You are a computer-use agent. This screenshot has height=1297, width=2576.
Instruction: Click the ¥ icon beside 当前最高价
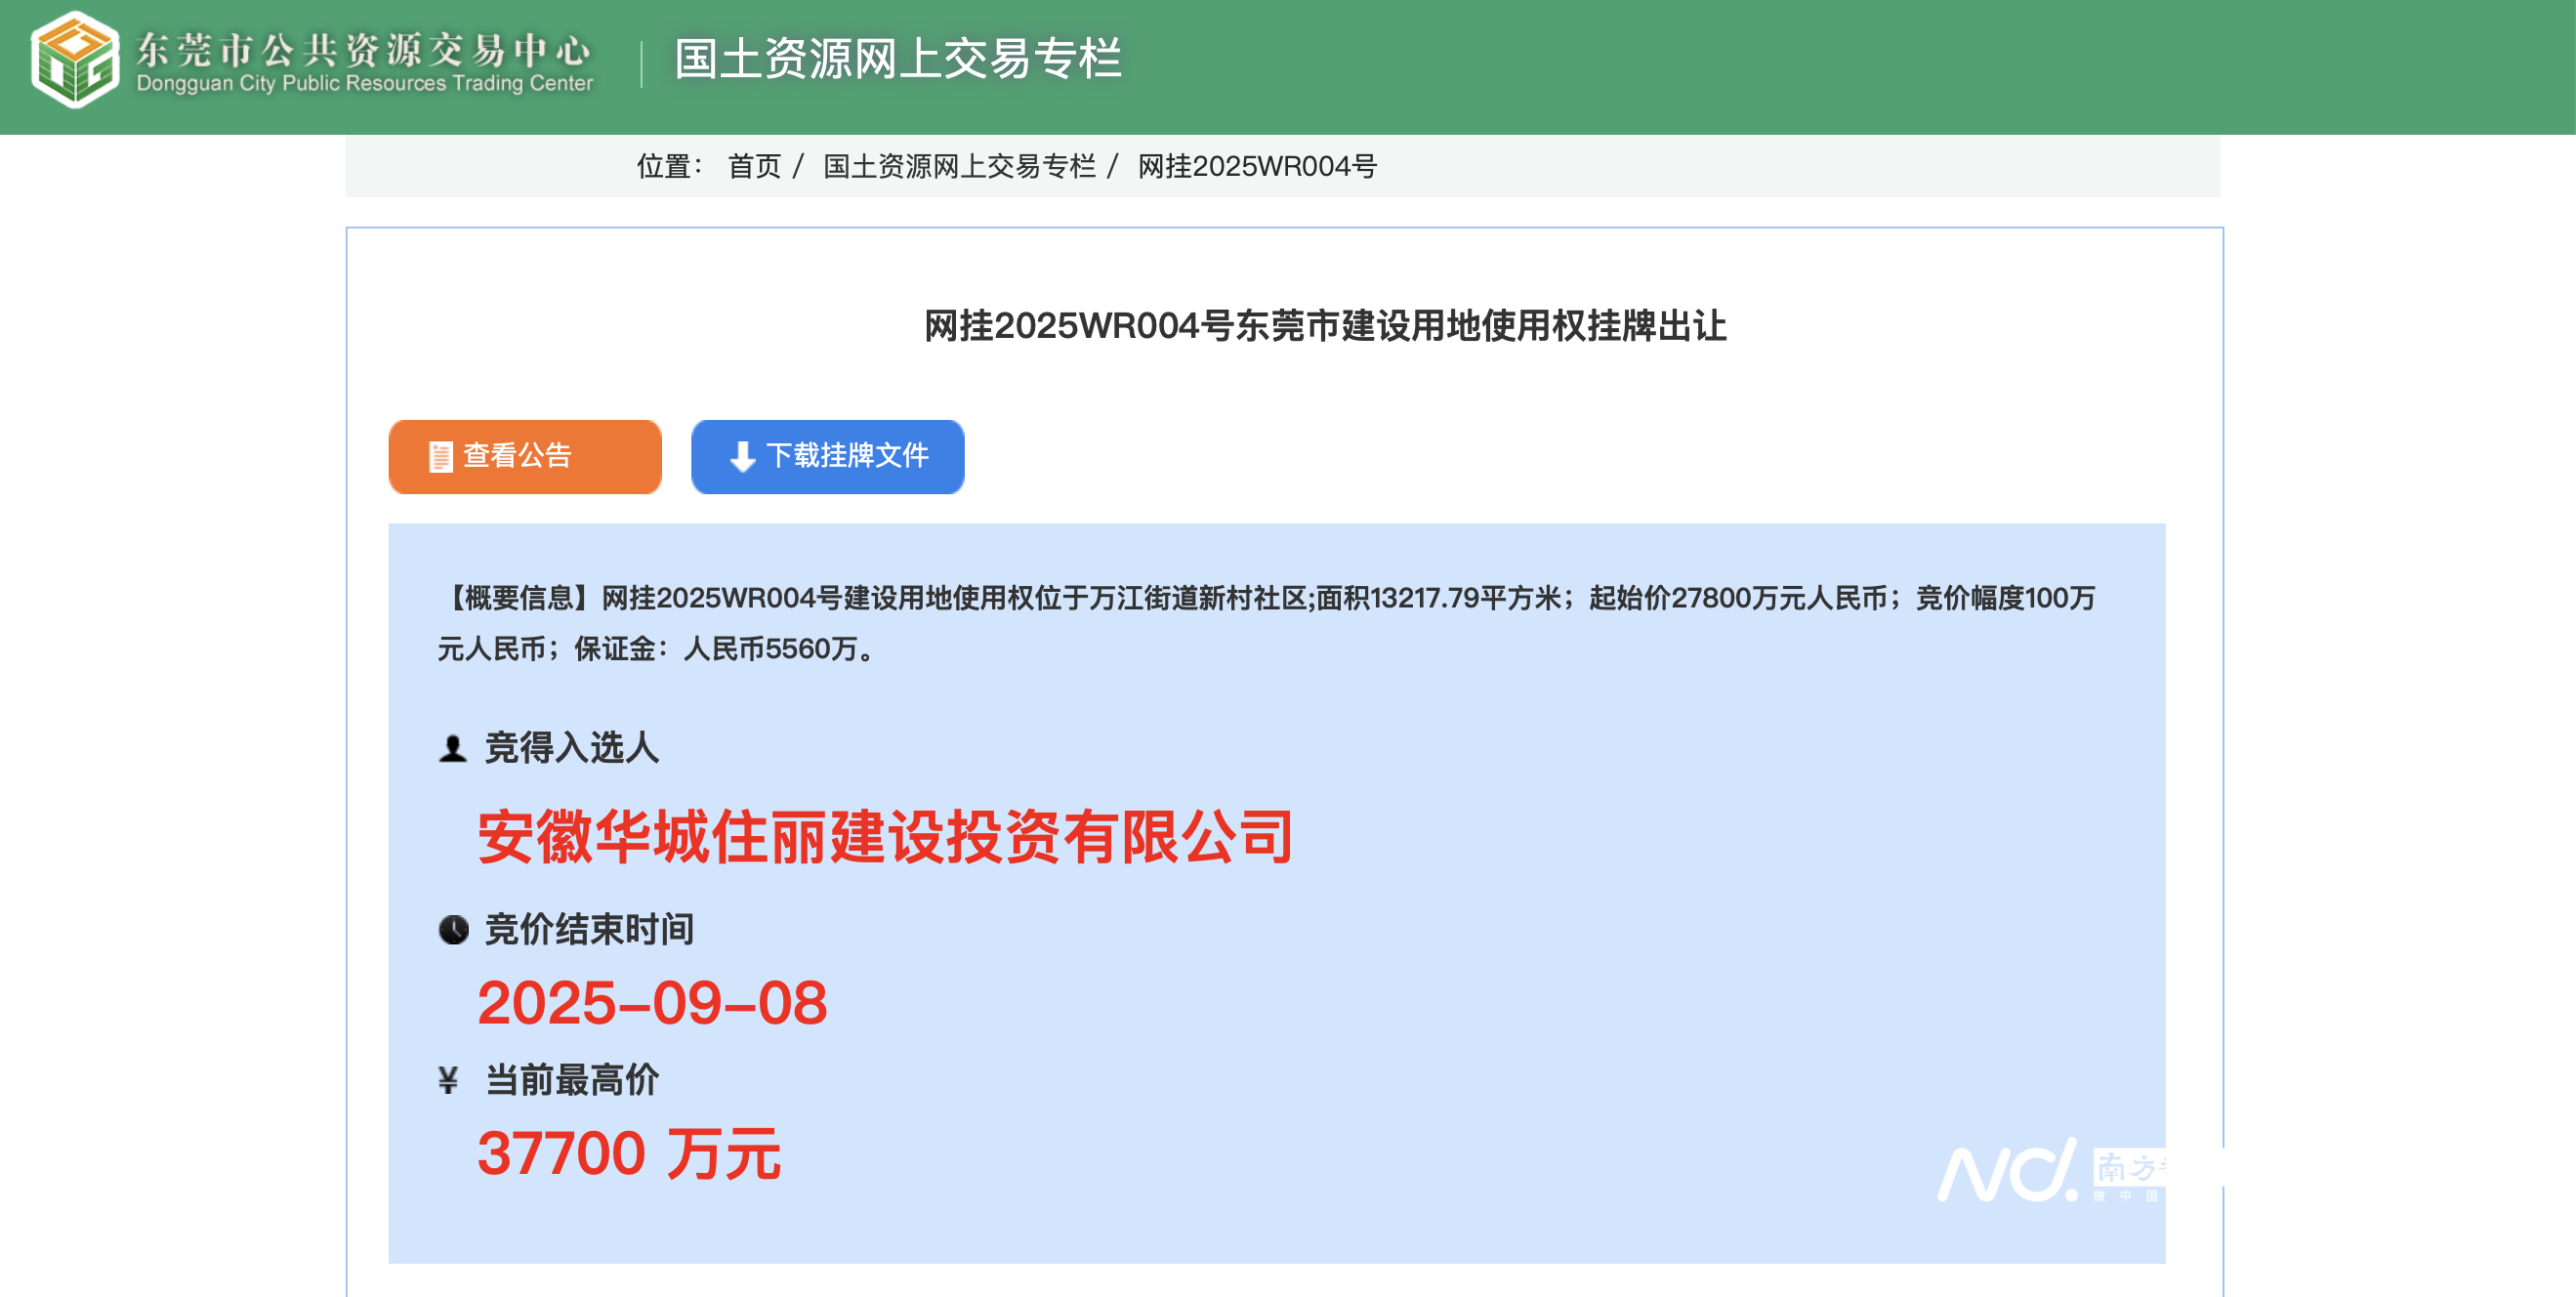(x=450, y=1081)
